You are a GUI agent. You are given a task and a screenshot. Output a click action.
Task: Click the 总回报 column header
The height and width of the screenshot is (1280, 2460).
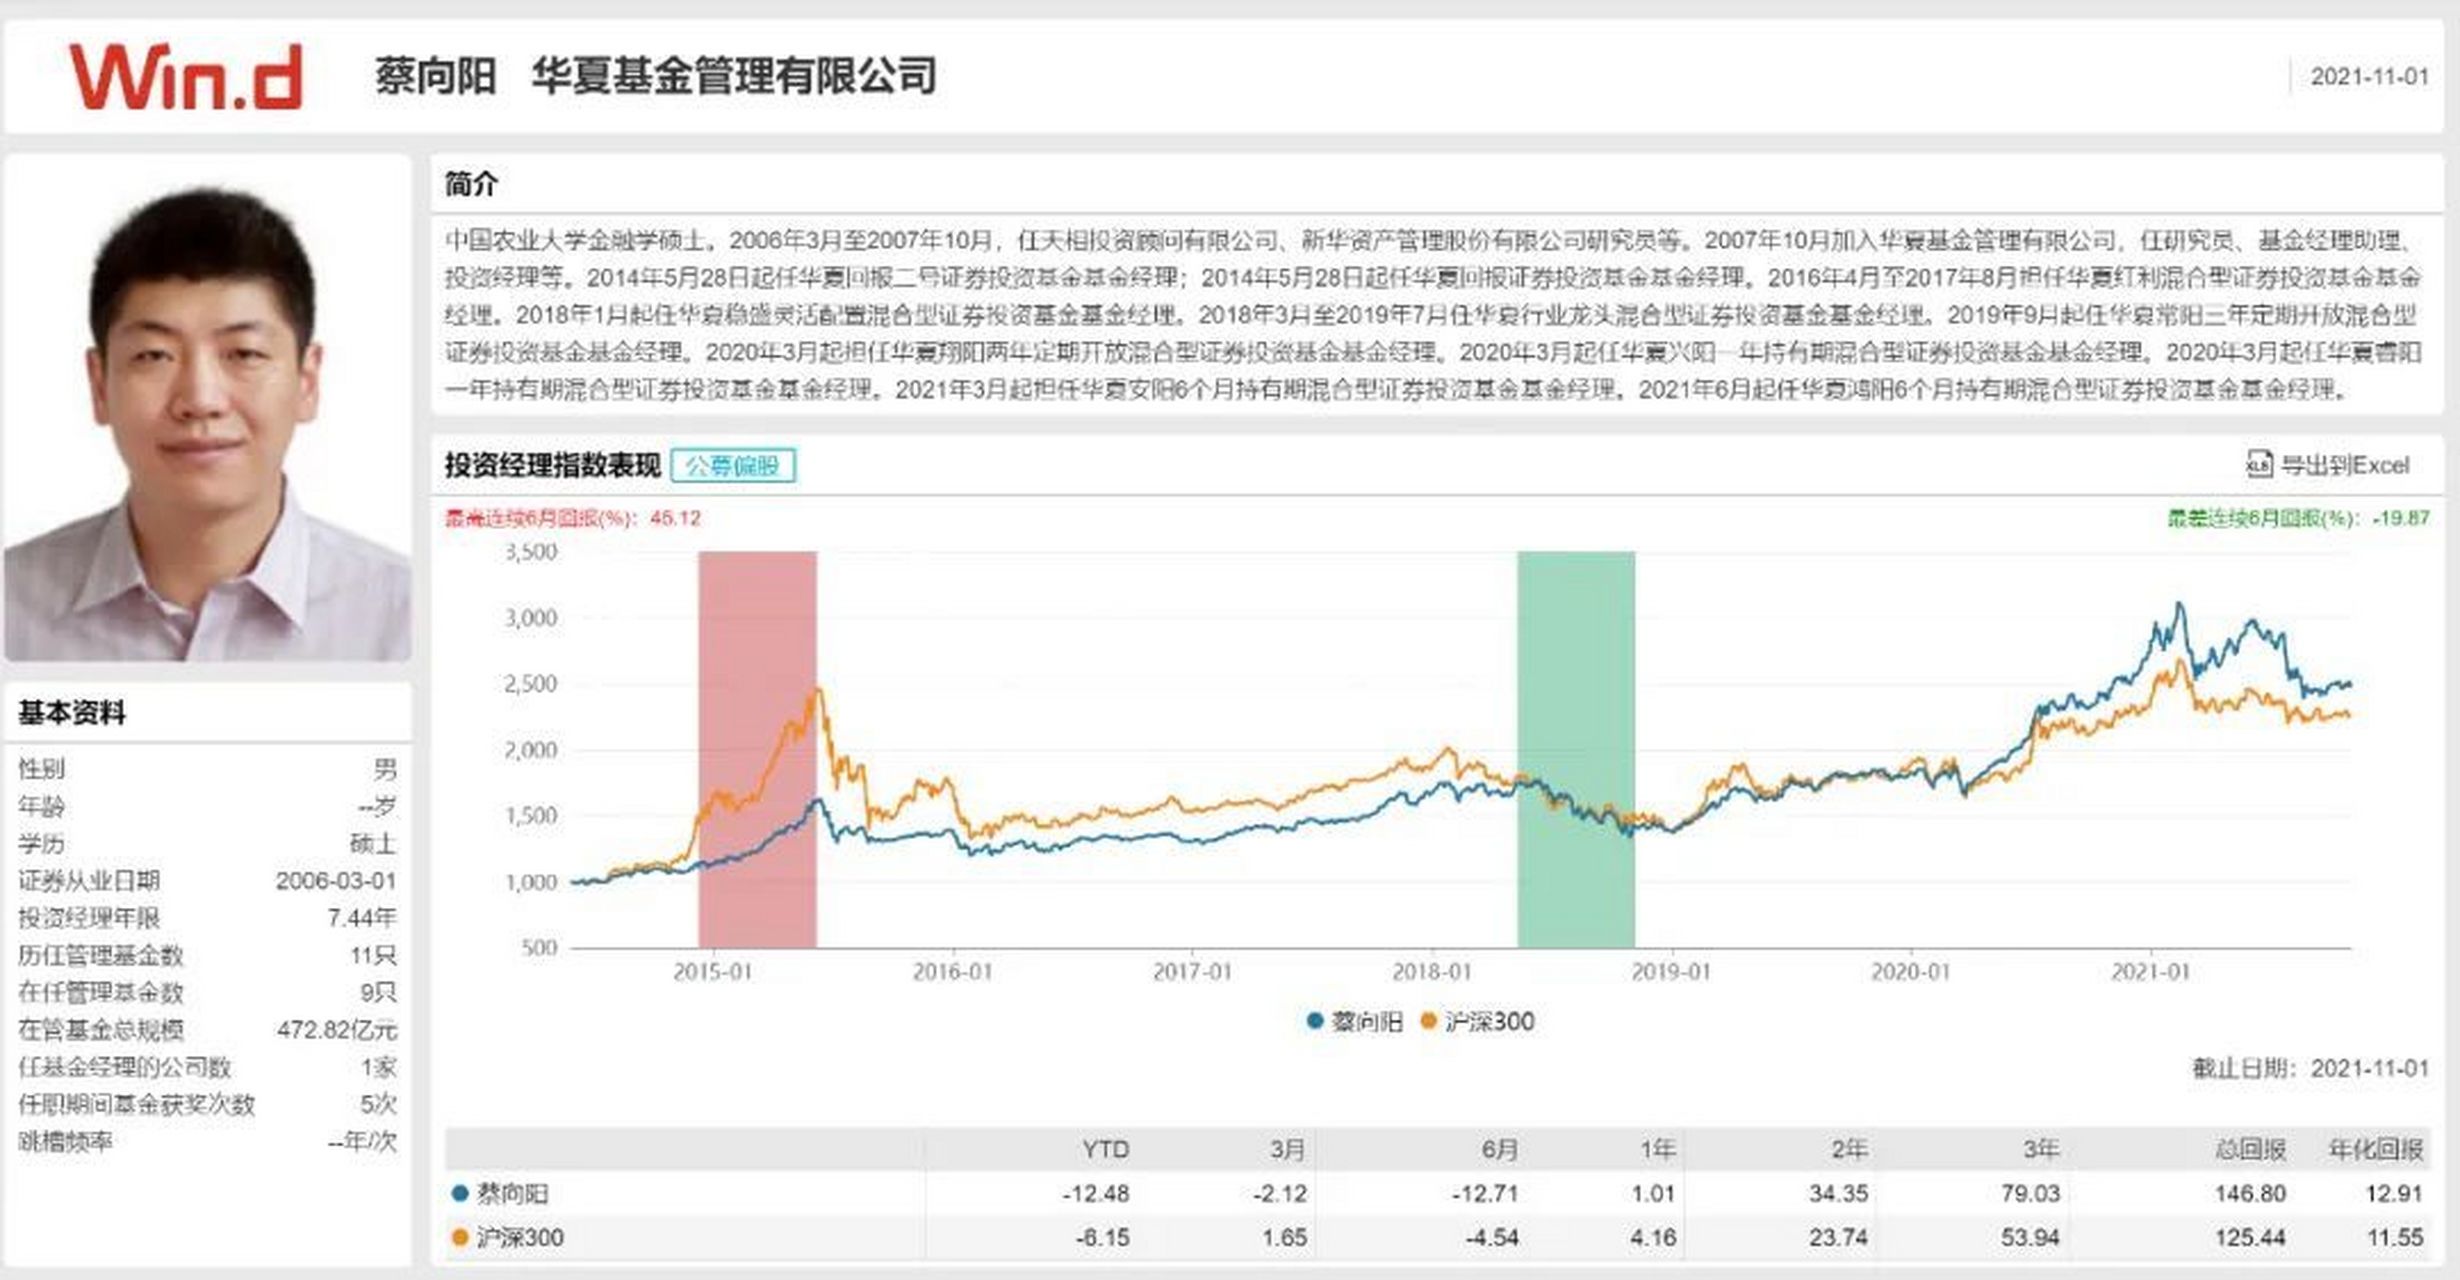[2250, 1150]
